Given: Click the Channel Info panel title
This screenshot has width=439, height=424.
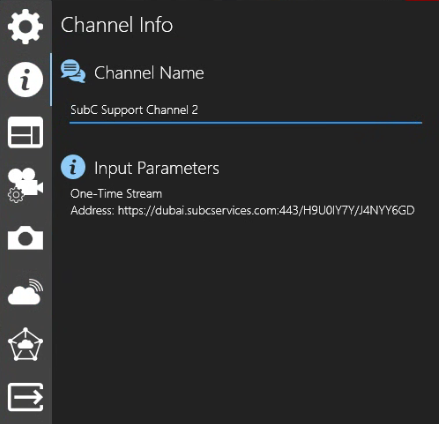Looking at the screenshot, I should [117, 25].
